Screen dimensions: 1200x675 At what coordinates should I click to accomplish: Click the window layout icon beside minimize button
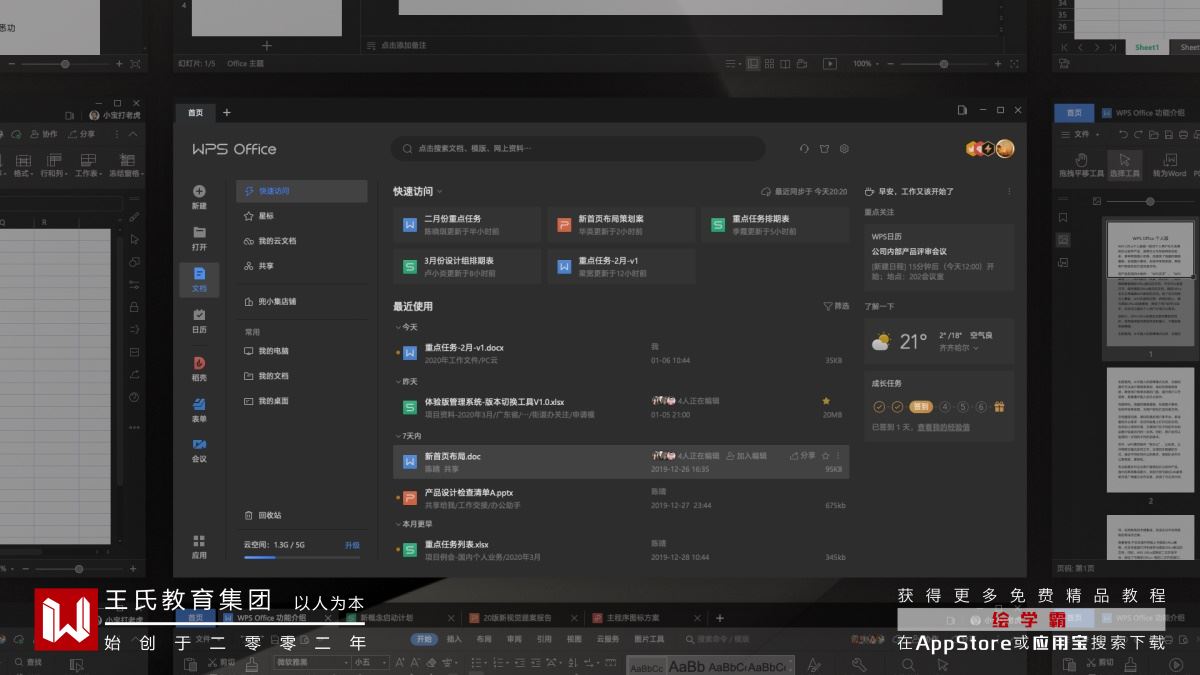[x=962, y=110]
